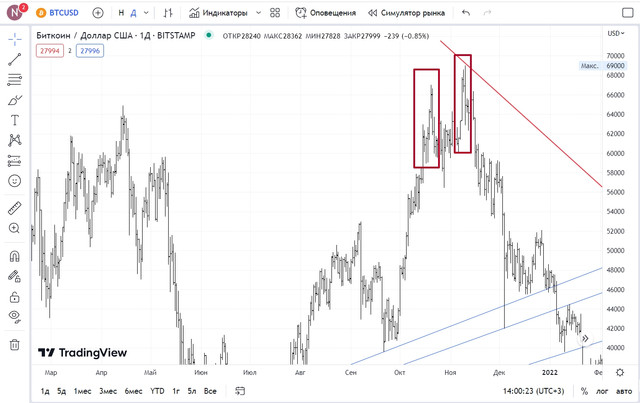640x403 pixels.
Task: Create an alert via Оповещения
Action: 325,13
